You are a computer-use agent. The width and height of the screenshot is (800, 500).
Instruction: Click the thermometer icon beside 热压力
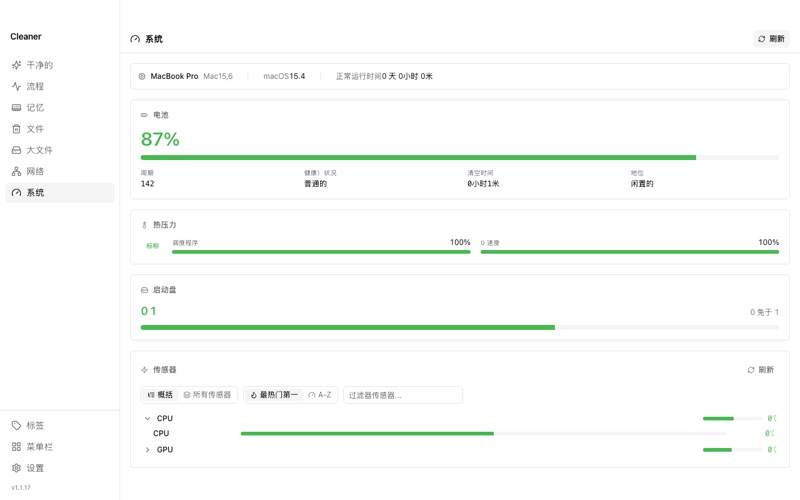pos(144,224)
